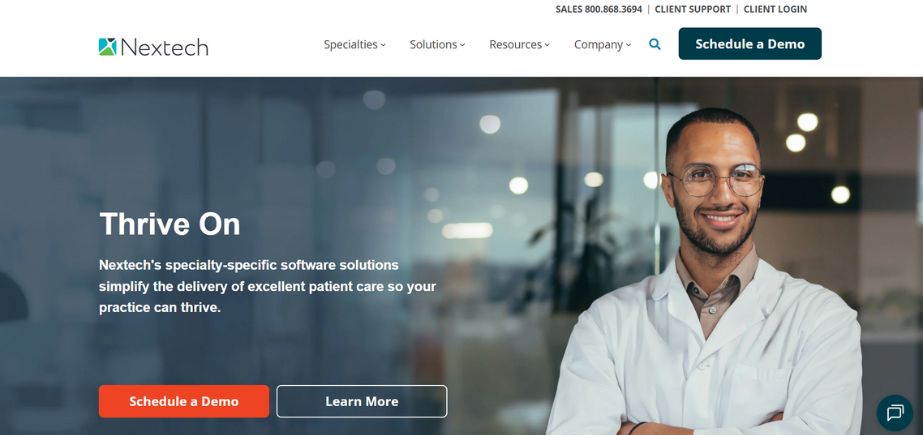Expand the chevron beside Solutions

(x=463, y=45)
